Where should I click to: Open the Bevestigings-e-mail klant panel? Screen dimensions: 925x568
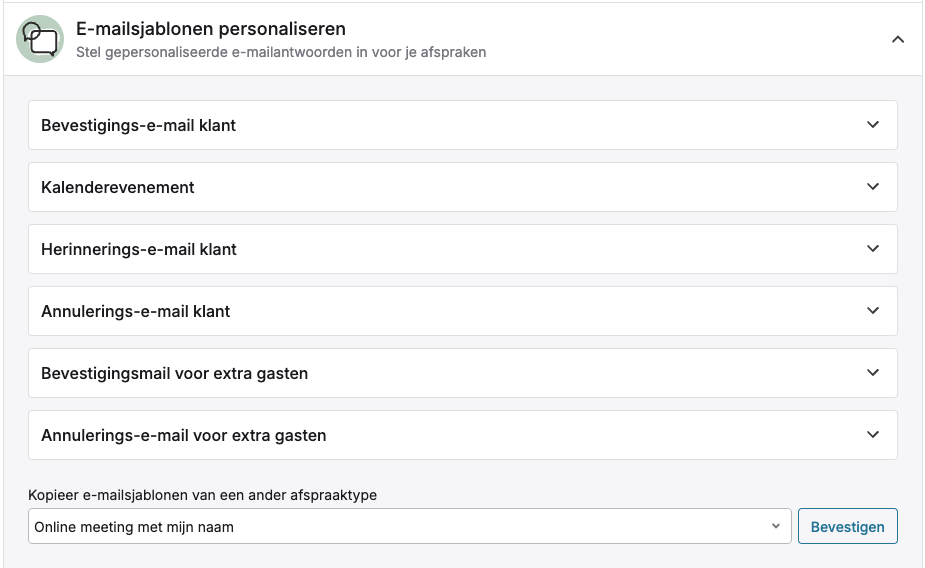point(462,125)
